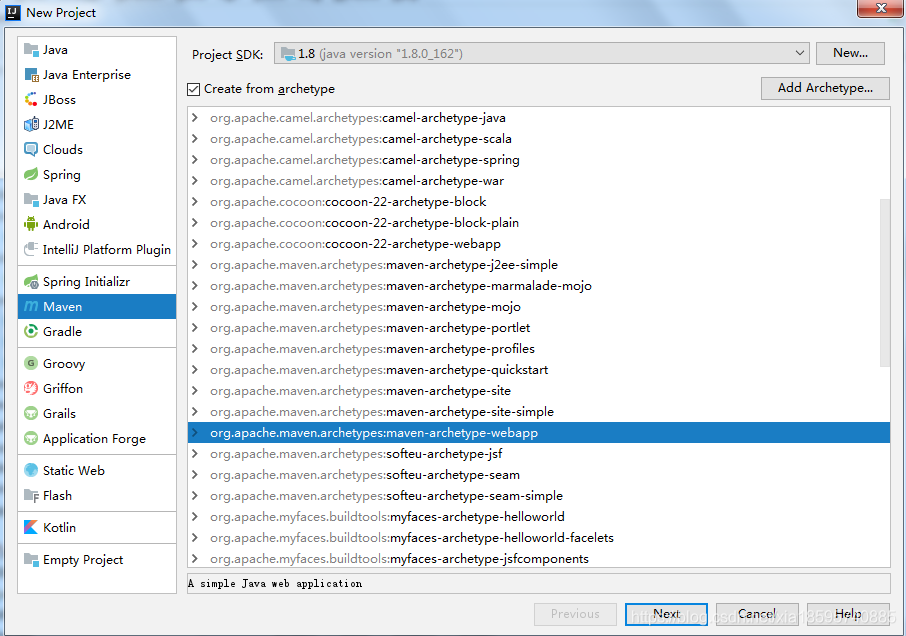Click the Spring leaf icon
The height and width of the screenshot is (636, 906).
tap(31, 174)
